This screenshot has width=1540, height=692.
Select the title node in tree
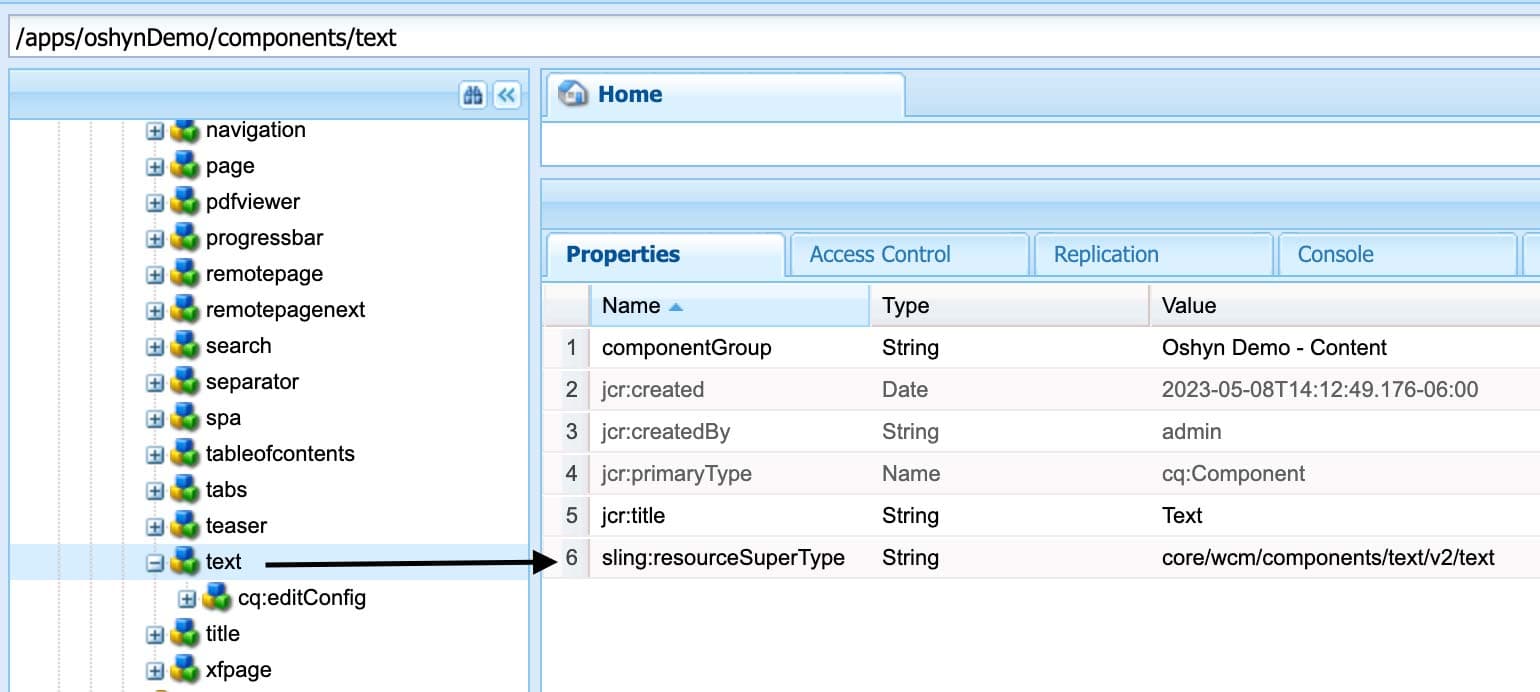click(x=222, y=634)
